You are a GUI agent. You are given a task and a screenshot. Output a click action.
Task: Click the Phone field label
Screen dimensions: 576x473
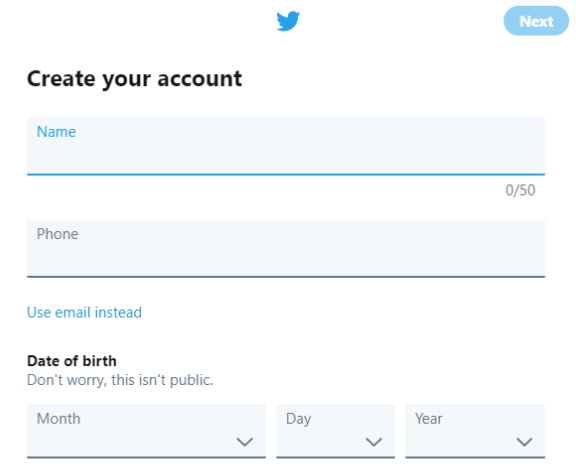coord(57,234)
